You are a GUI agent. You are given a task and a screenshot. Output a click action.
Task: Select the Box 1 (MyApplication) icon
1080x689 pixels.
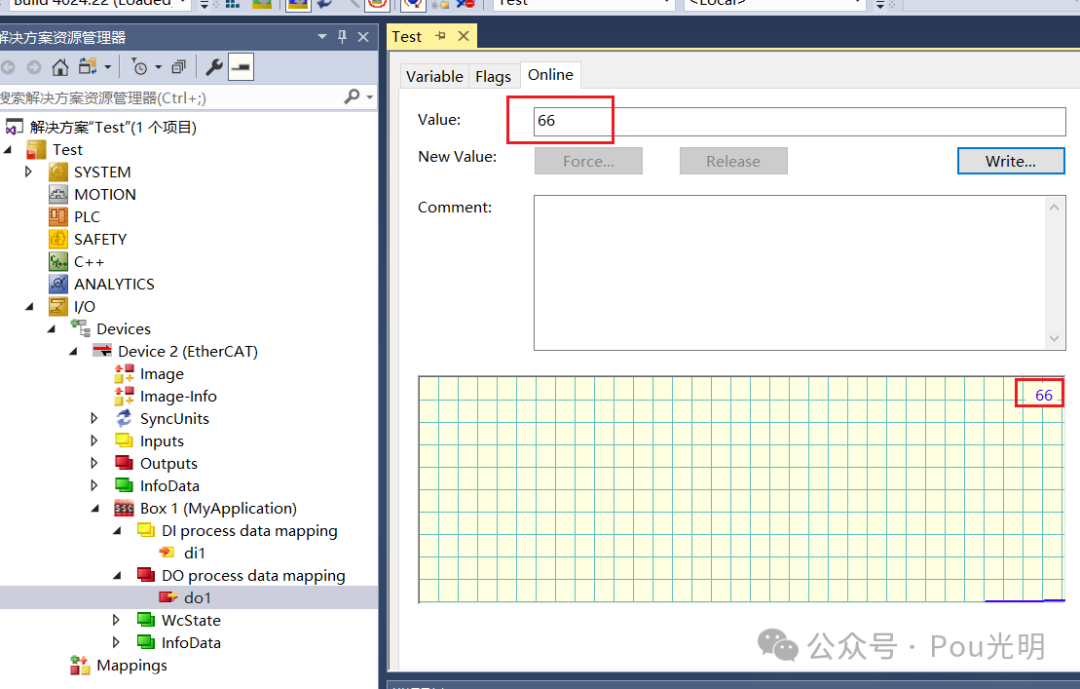(x=124, y=508)
